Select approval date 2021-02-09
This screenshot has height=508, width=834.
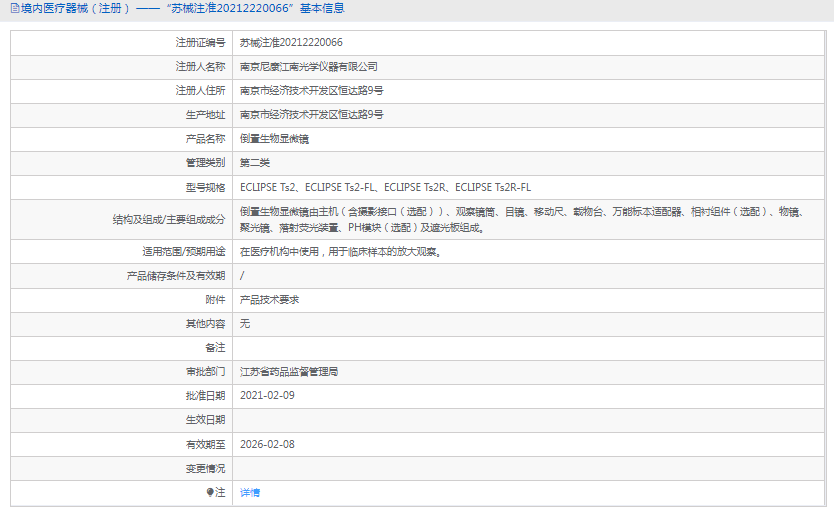pyautogui.click(x=267, y=395)
